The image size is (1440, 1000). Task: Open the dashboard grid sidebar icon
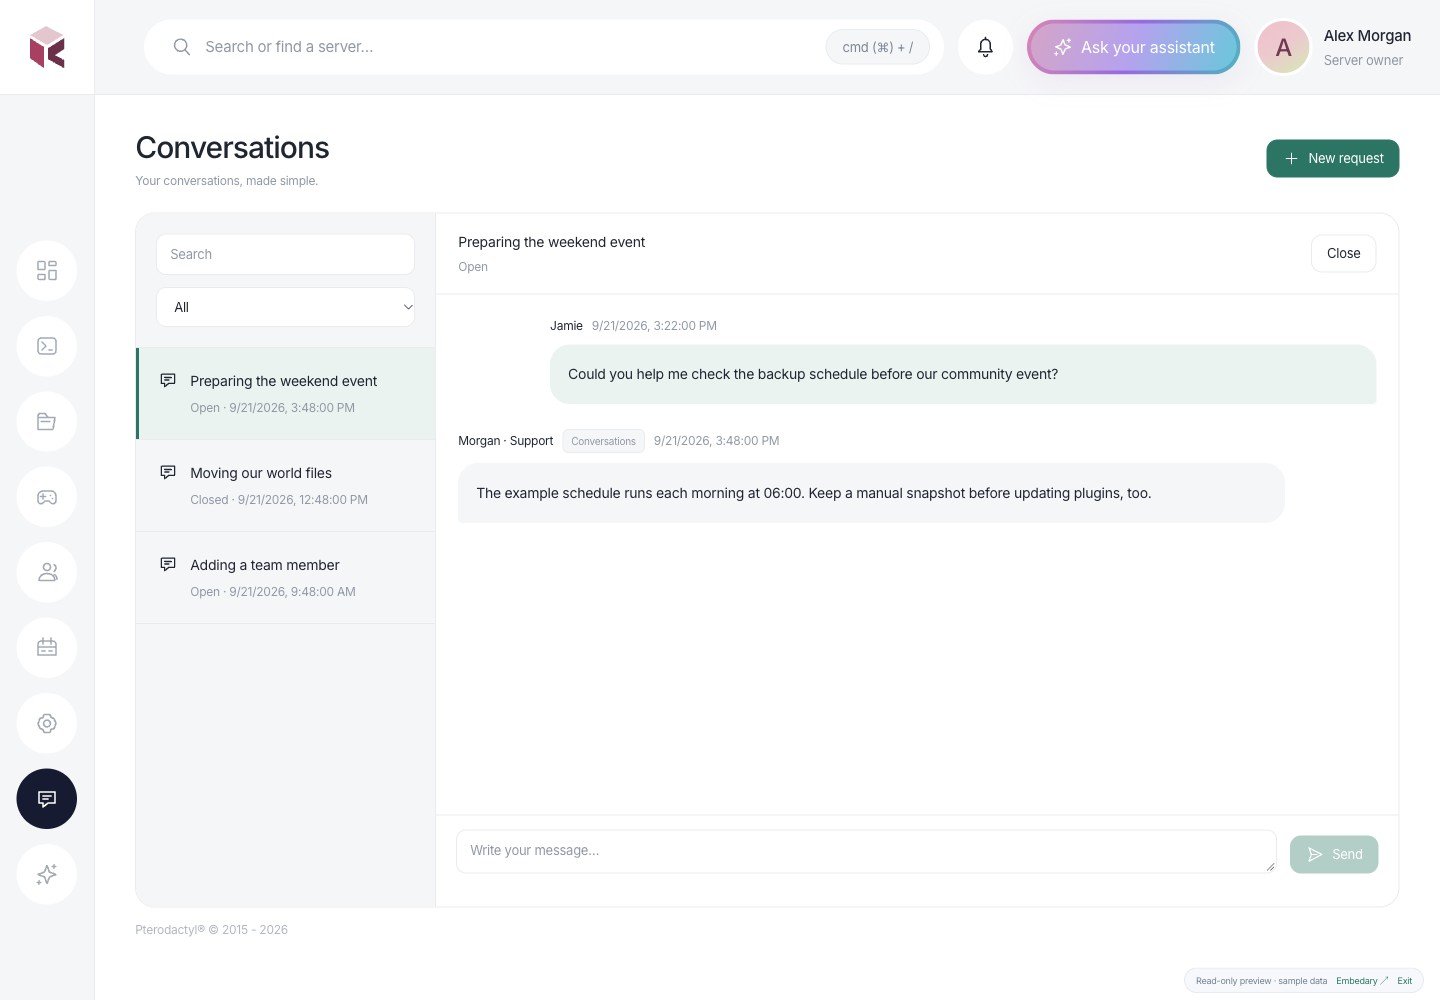pos(47,270)
